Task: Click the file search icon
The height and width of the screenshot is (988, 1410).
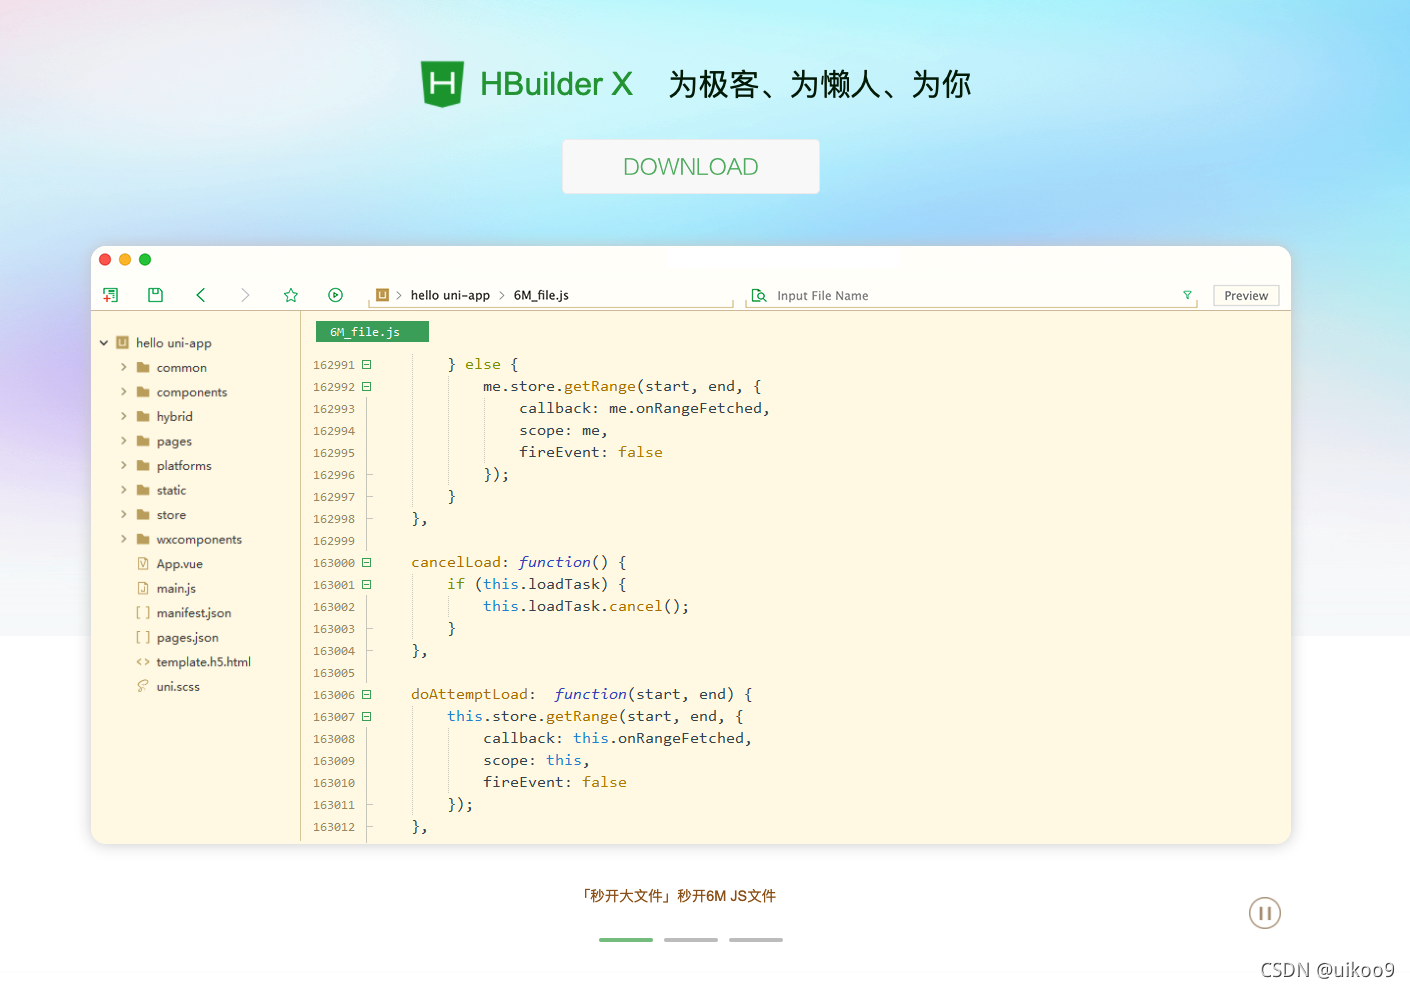Action: [759, 295]
